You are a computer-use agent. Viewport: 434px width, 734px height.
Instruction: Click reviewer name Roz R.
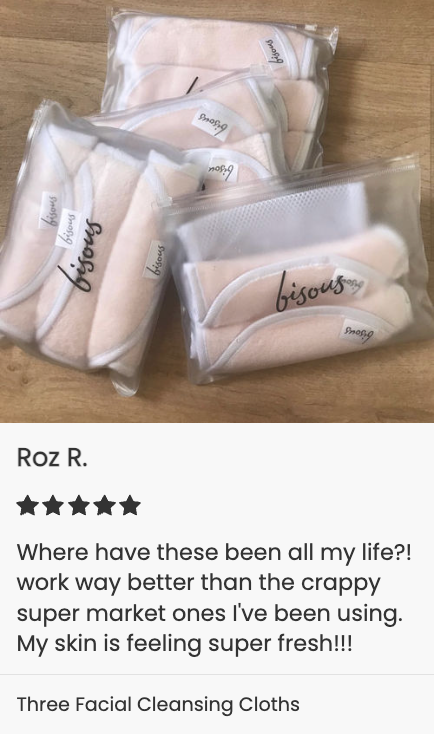point(52,457)
